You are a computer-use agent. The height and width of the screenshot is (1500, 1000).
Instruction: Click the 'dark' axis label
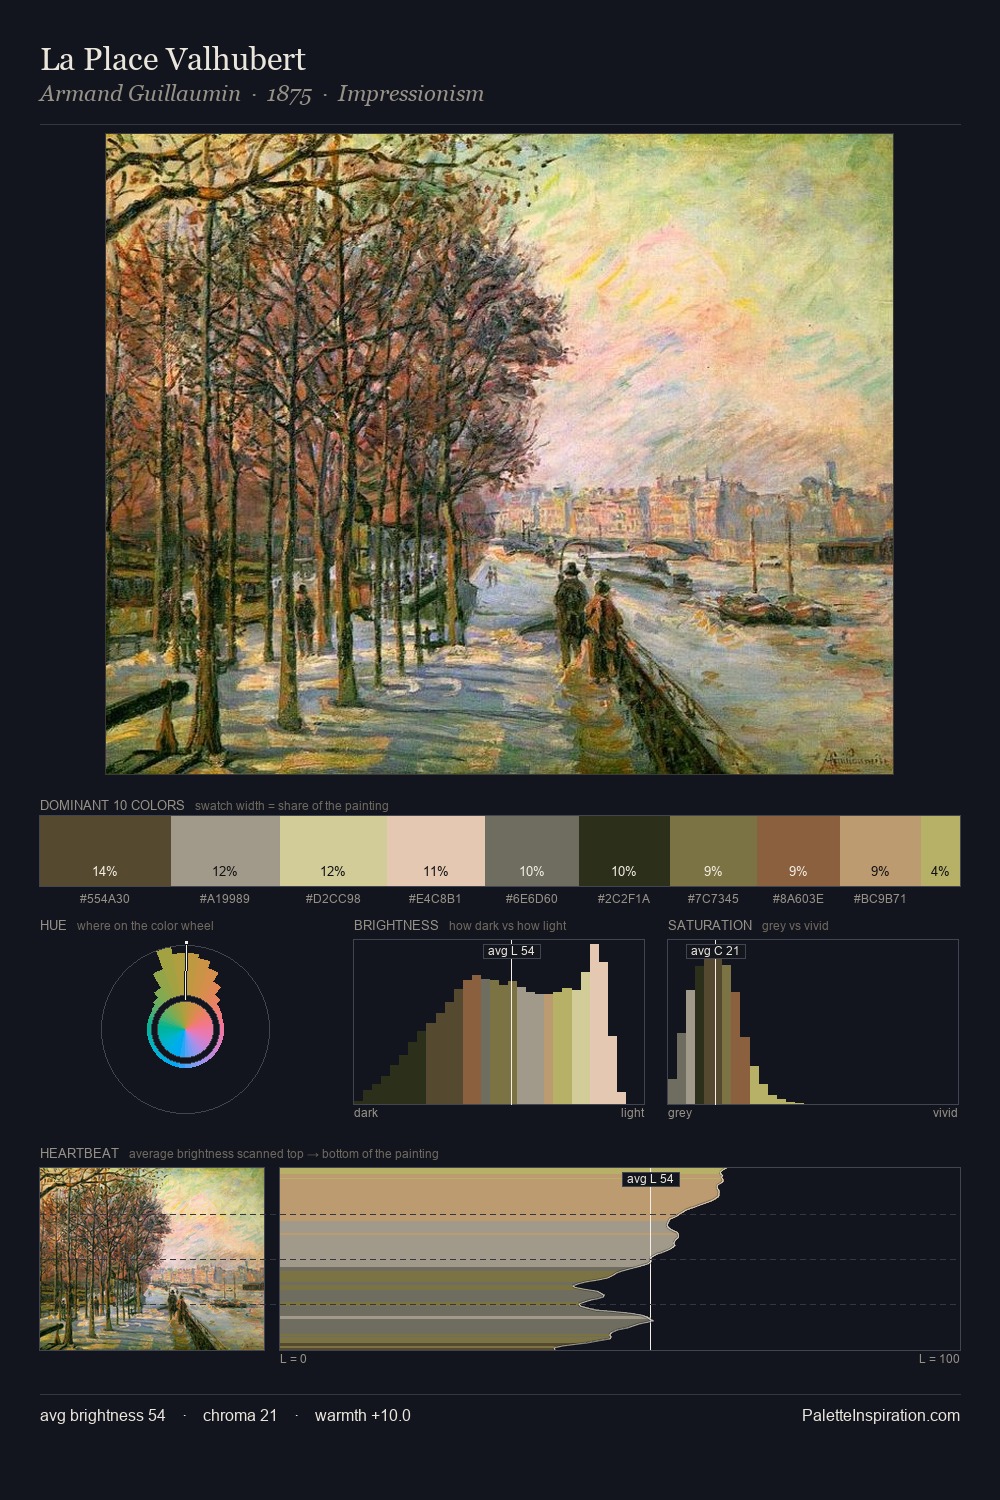tap(366, 1113)
